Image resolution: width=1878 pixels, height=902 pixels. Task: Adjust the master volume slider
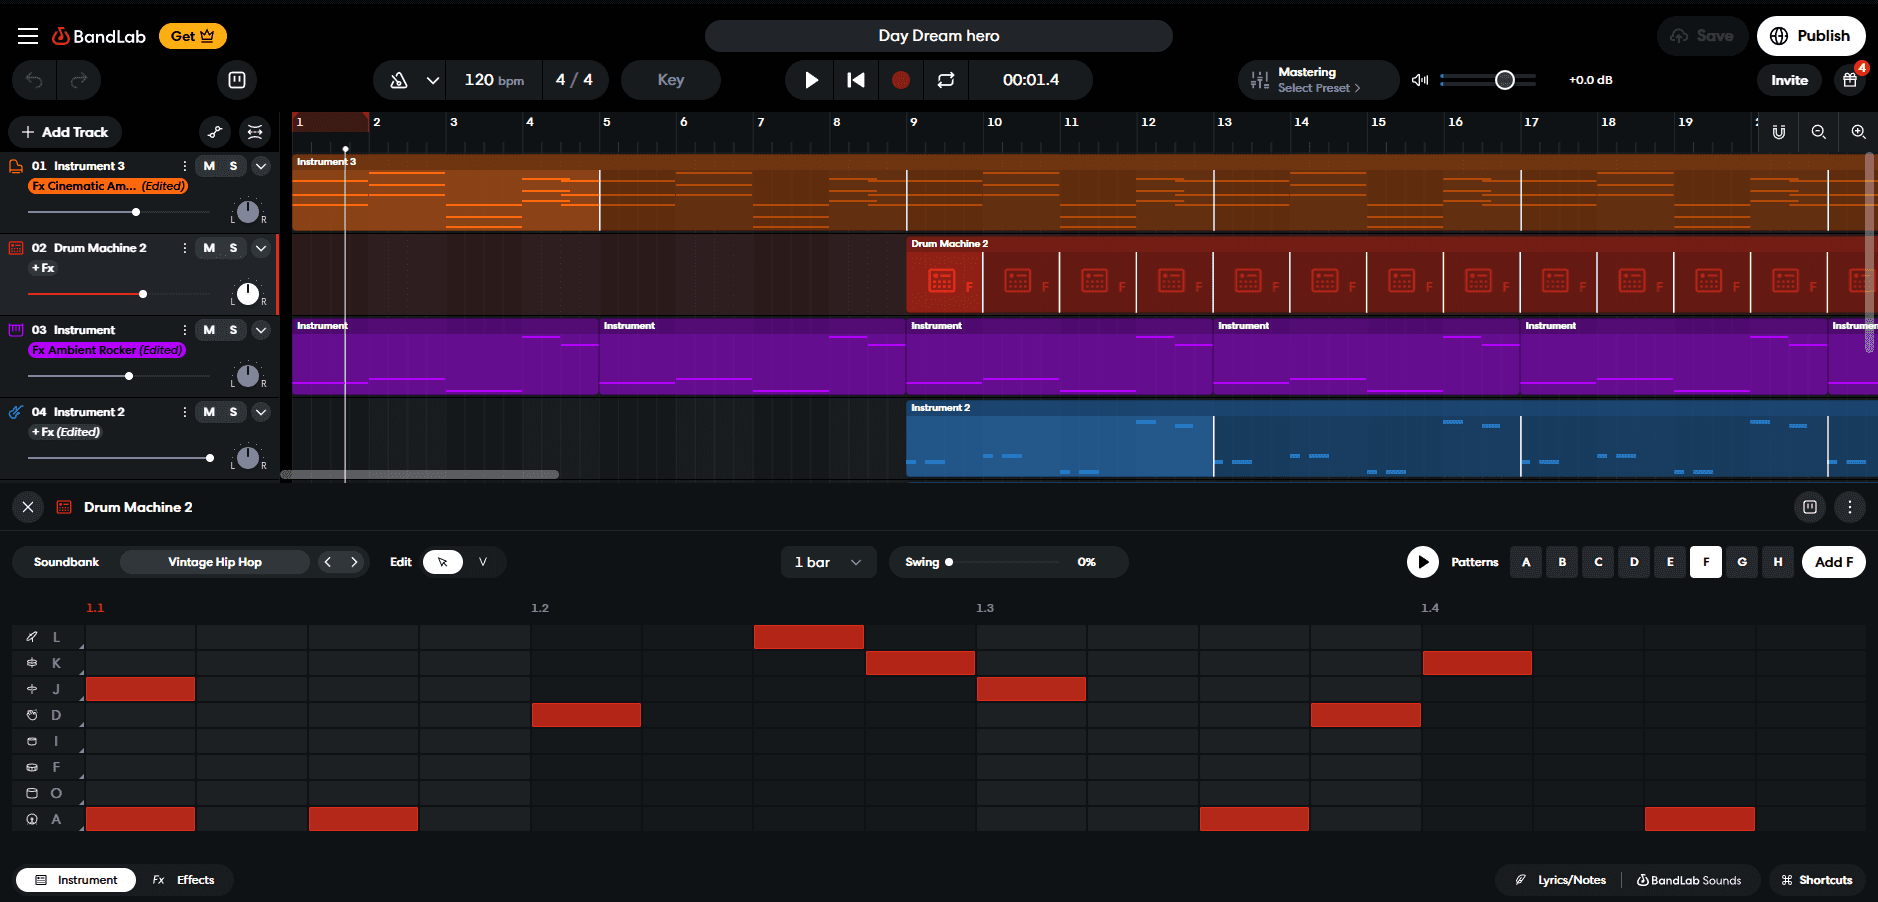click(x=1504, y=80)
